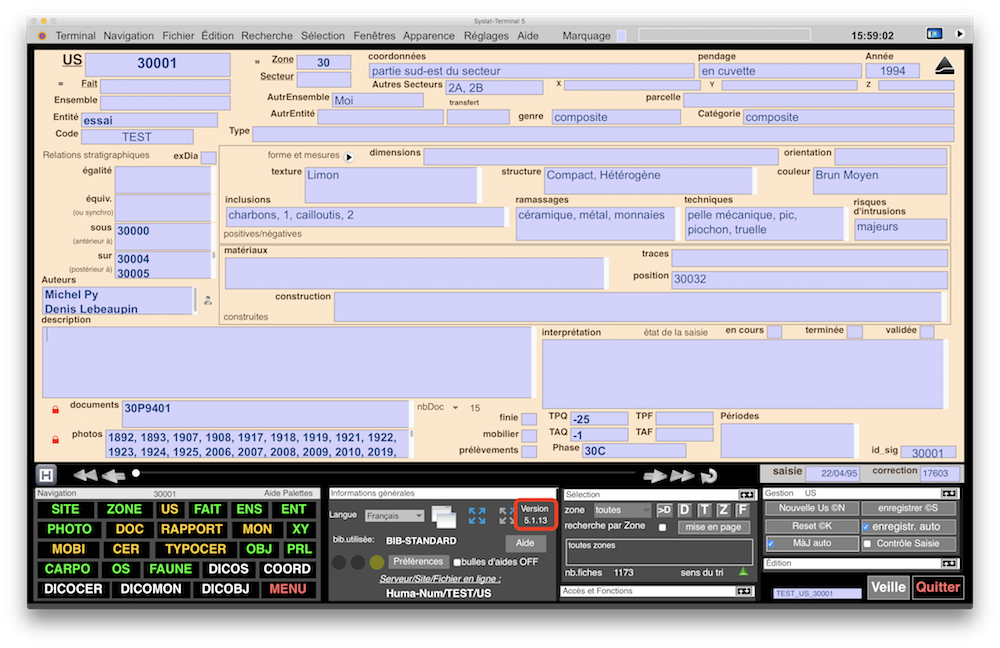Click the F selection button
The height and width of the screenshot is (648, 1000).
coord(742,510)
